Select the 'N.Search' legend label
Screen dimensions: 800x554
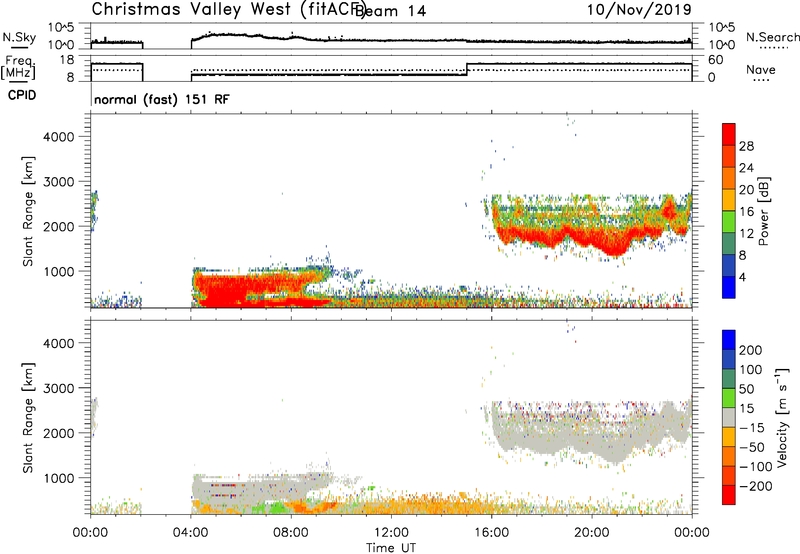pyautogui.click(x=772, y=37)
